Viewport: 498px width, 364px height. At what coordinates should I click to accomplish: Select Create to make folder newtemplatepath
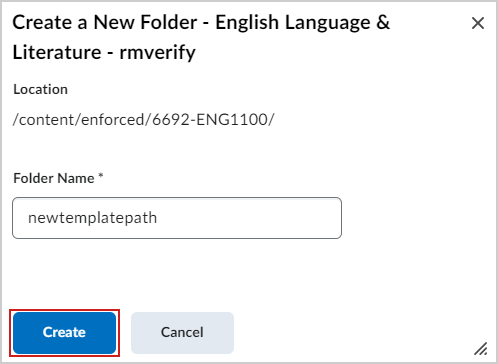[x=64, y=333]
